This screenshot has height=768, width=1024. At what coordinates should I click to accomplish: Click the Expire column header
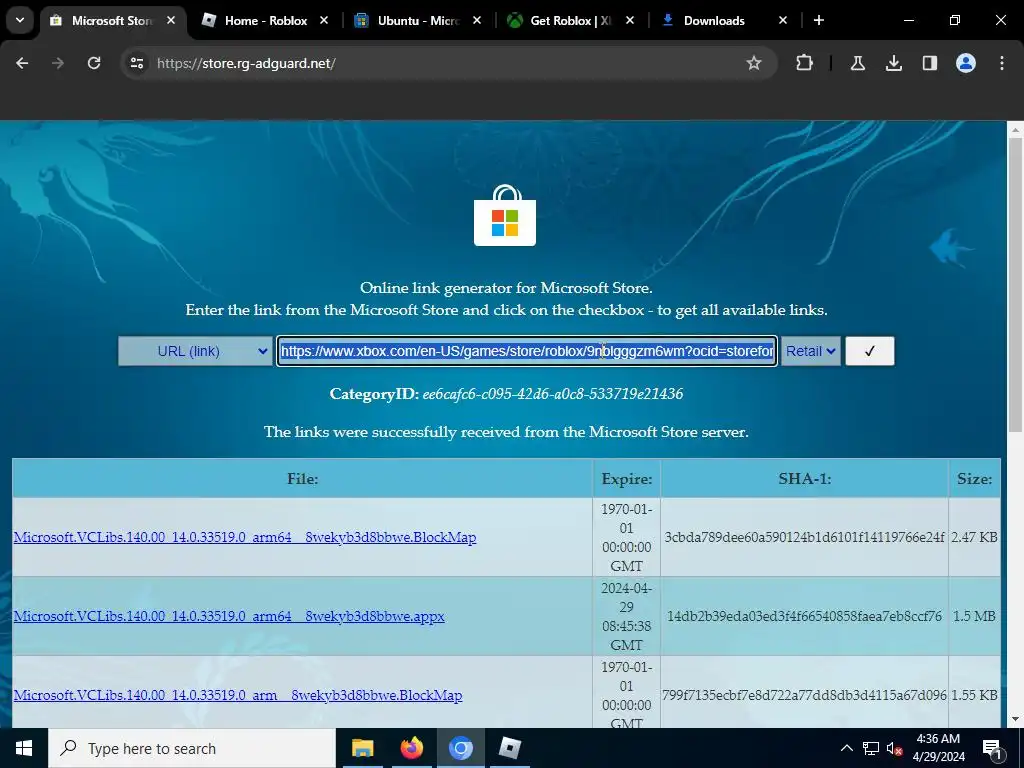[627, 479]
